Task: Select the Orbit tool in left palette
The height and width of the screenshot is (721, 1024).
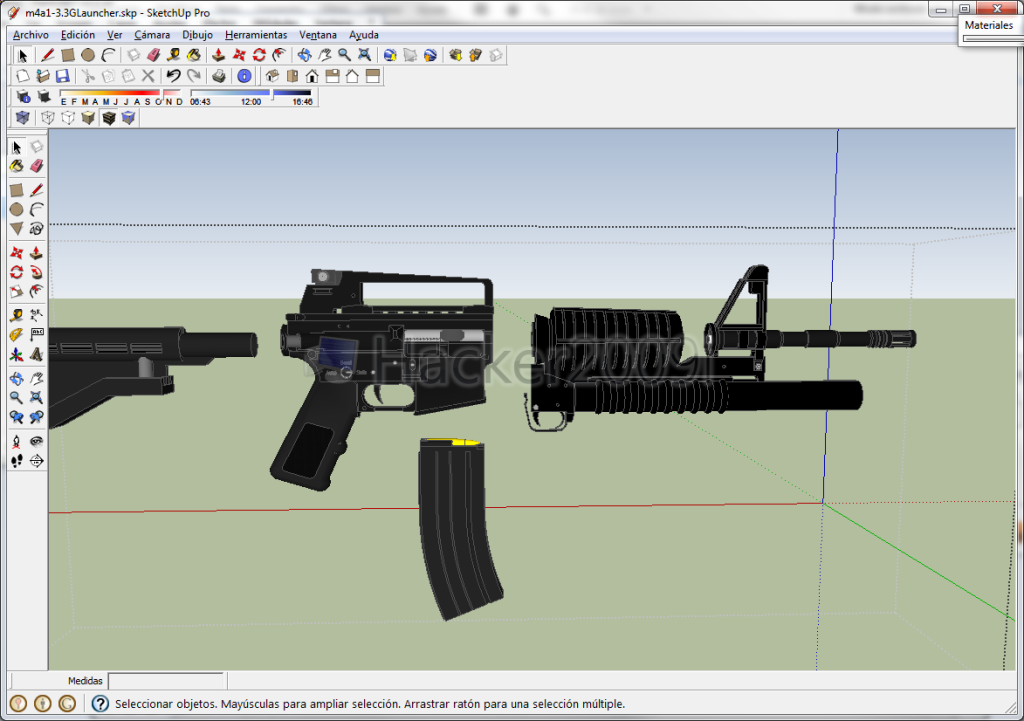Action: coord(17,378)
